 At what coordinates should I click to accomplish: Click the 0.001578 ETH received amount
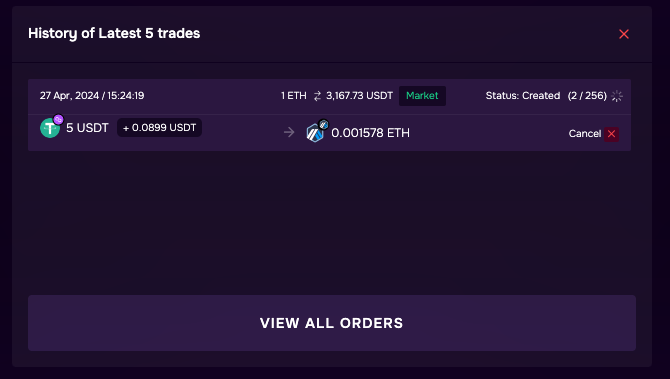[370, 133]
